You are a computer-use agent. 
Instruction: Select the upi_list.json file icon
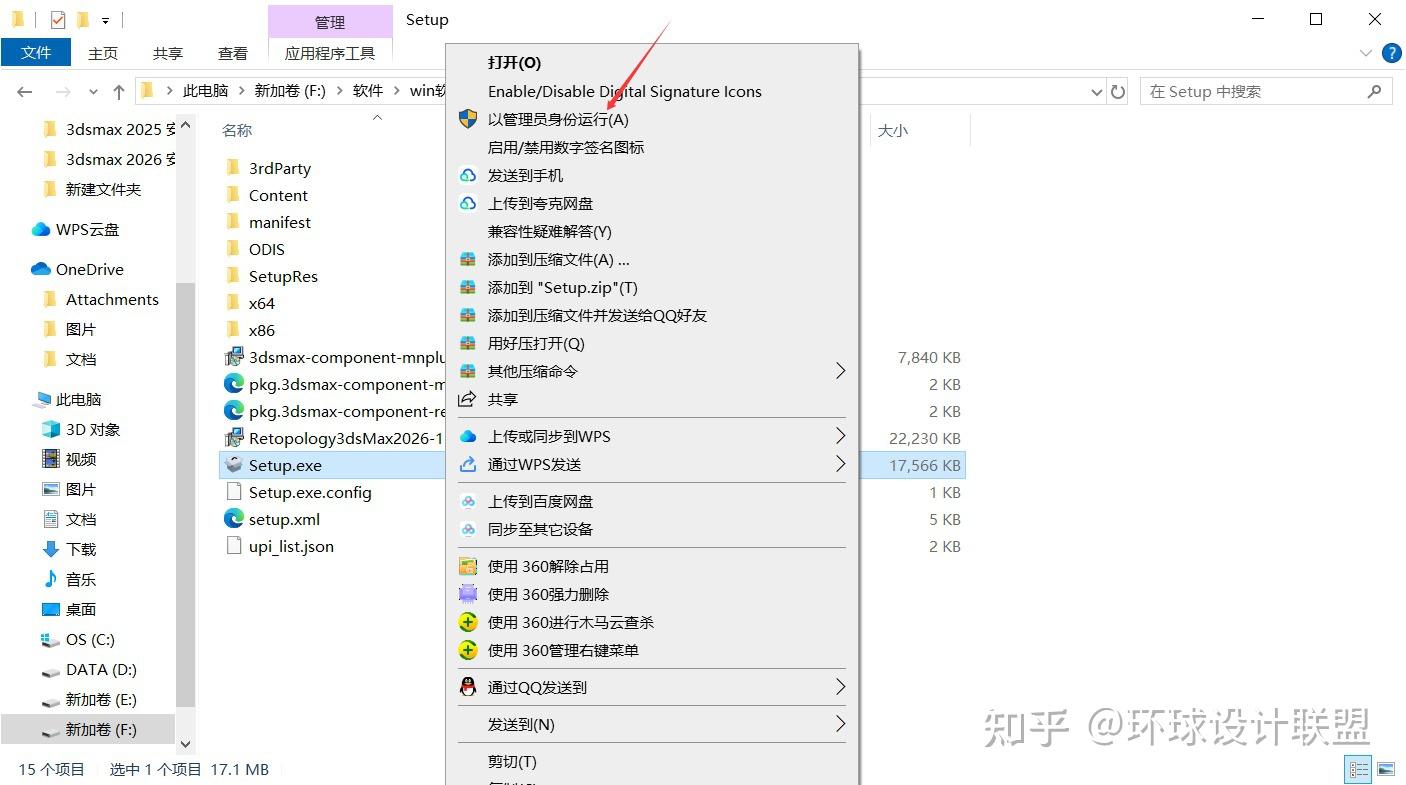tap(234, 546)
